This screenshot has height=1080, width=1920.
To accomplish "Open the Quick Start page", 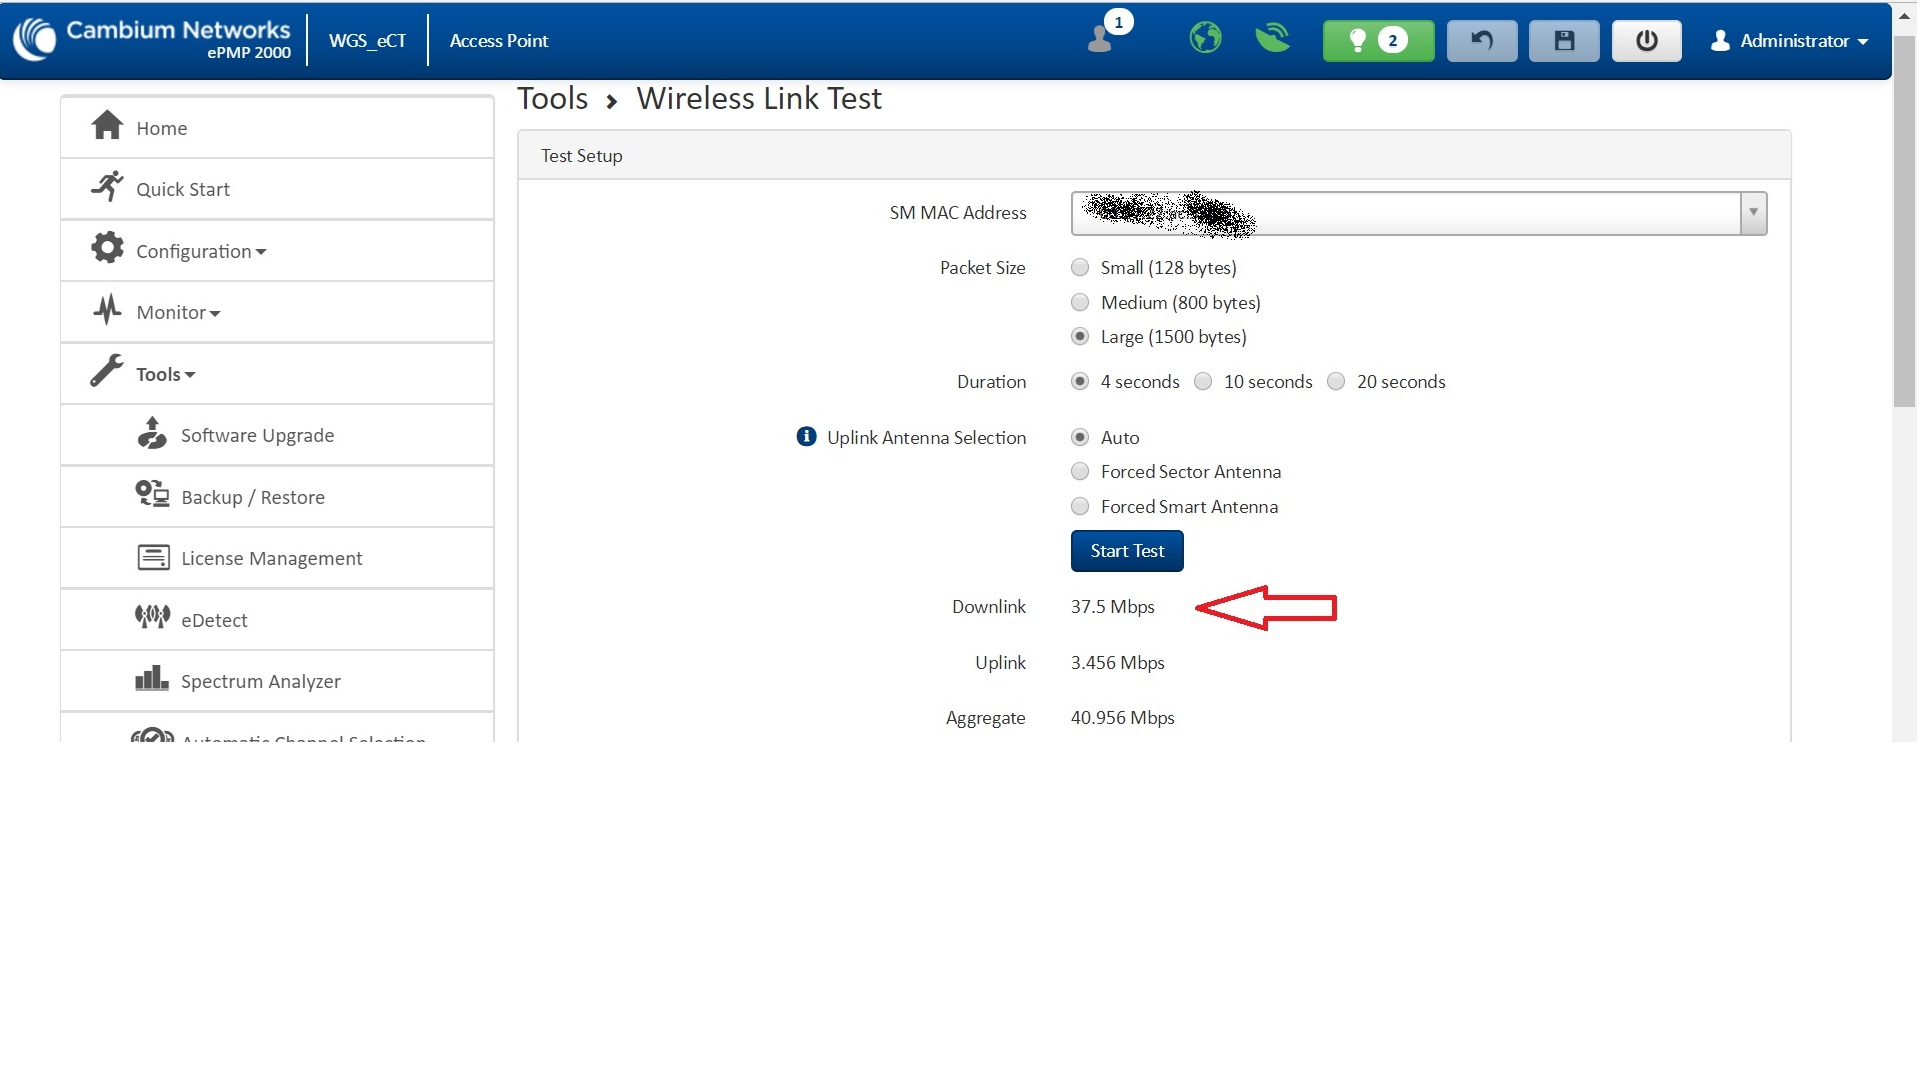I will pyautogui.click(x=182, y=190).
